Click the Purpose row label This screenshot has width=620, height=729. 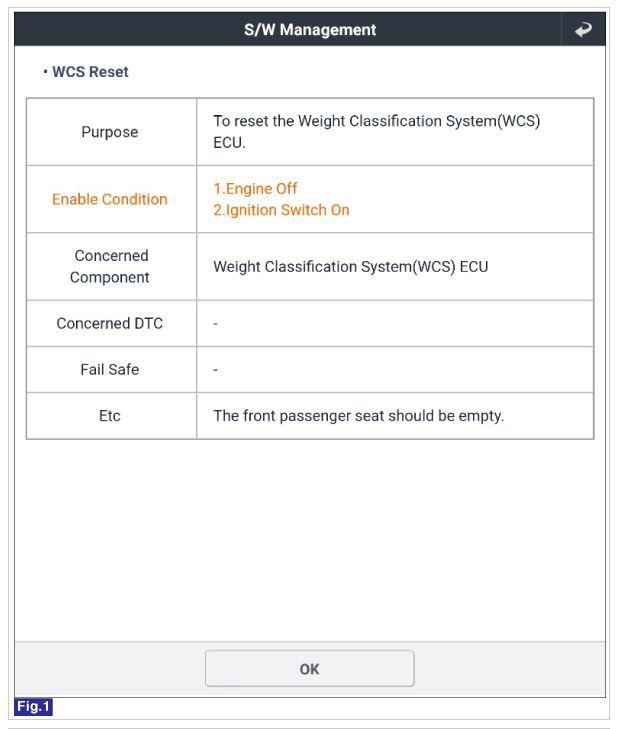pyautogui.click(x=110, y=132)
